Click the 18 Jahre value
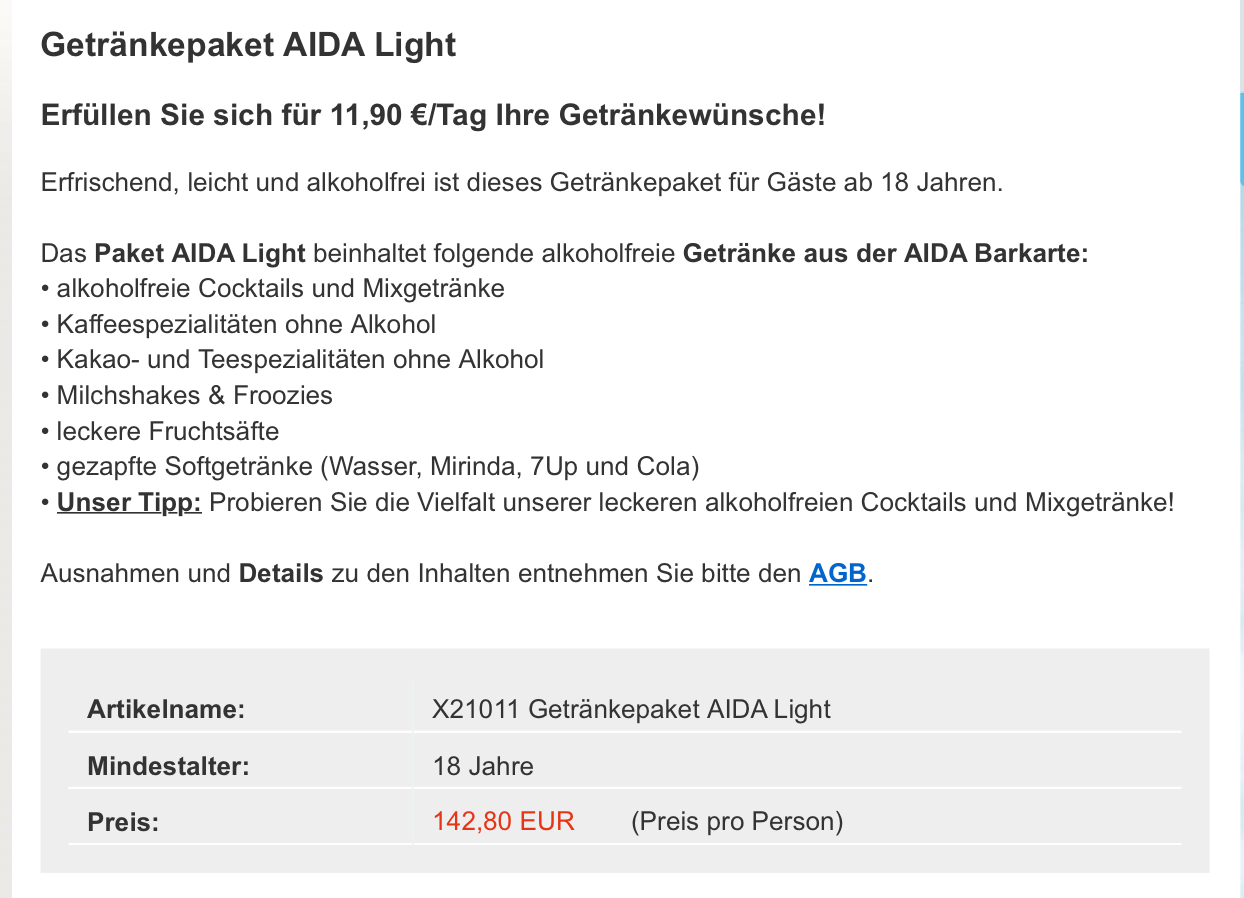Image resolution: width=1244 pixels, height=898 pixels. [x=483, y=767]
